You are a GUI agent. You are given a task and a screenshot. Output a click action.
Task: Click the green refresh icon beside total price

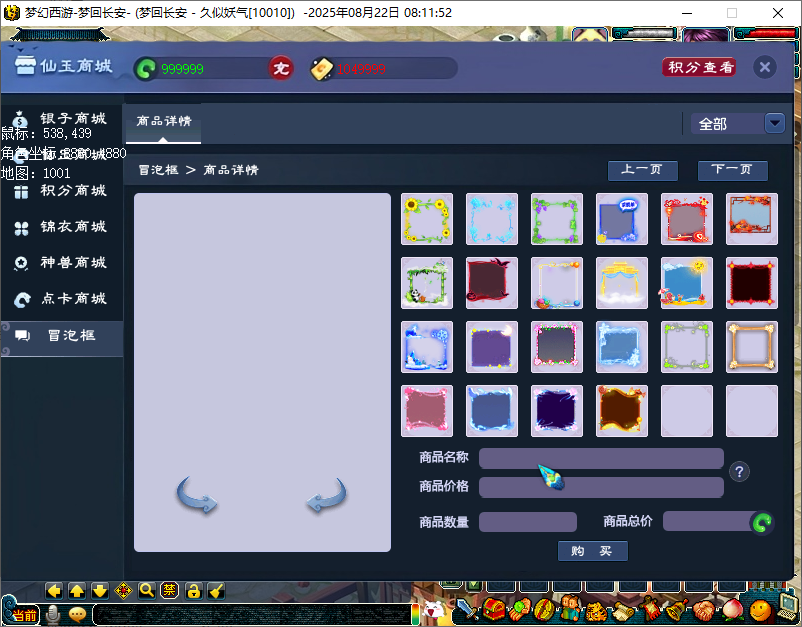pos(762,522)
